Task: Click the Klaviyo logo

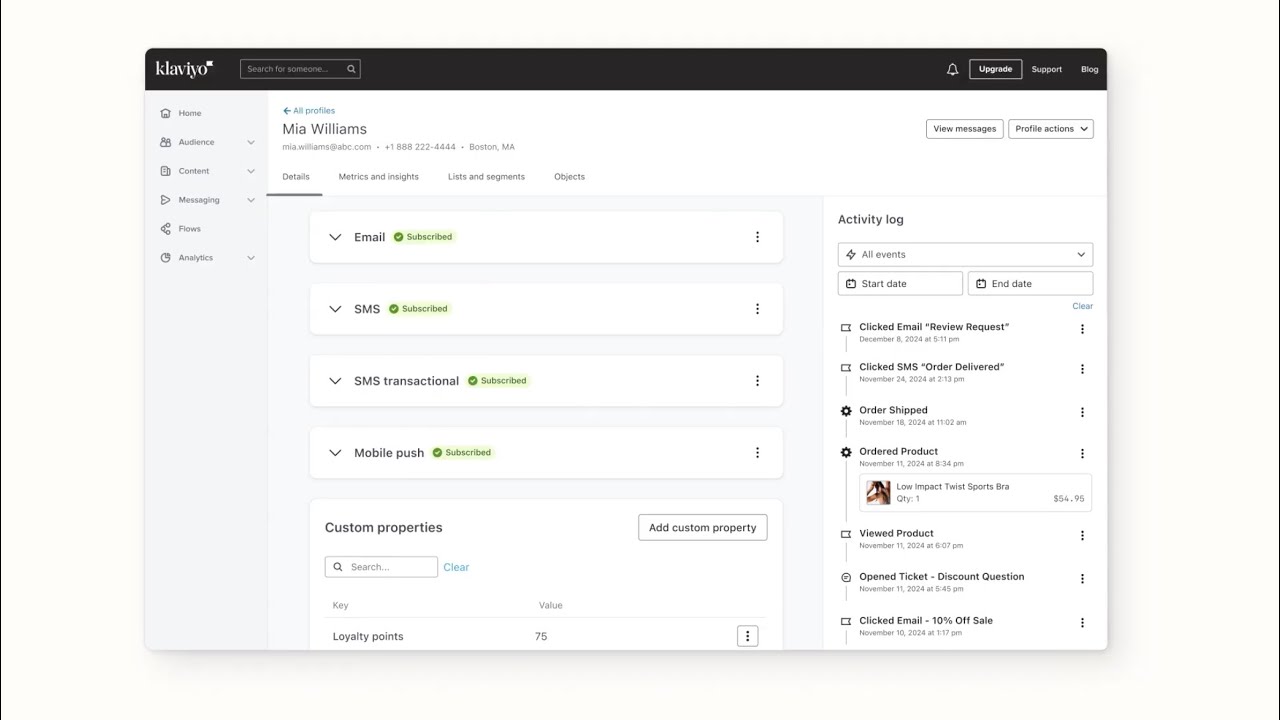Action: [184, 69]
